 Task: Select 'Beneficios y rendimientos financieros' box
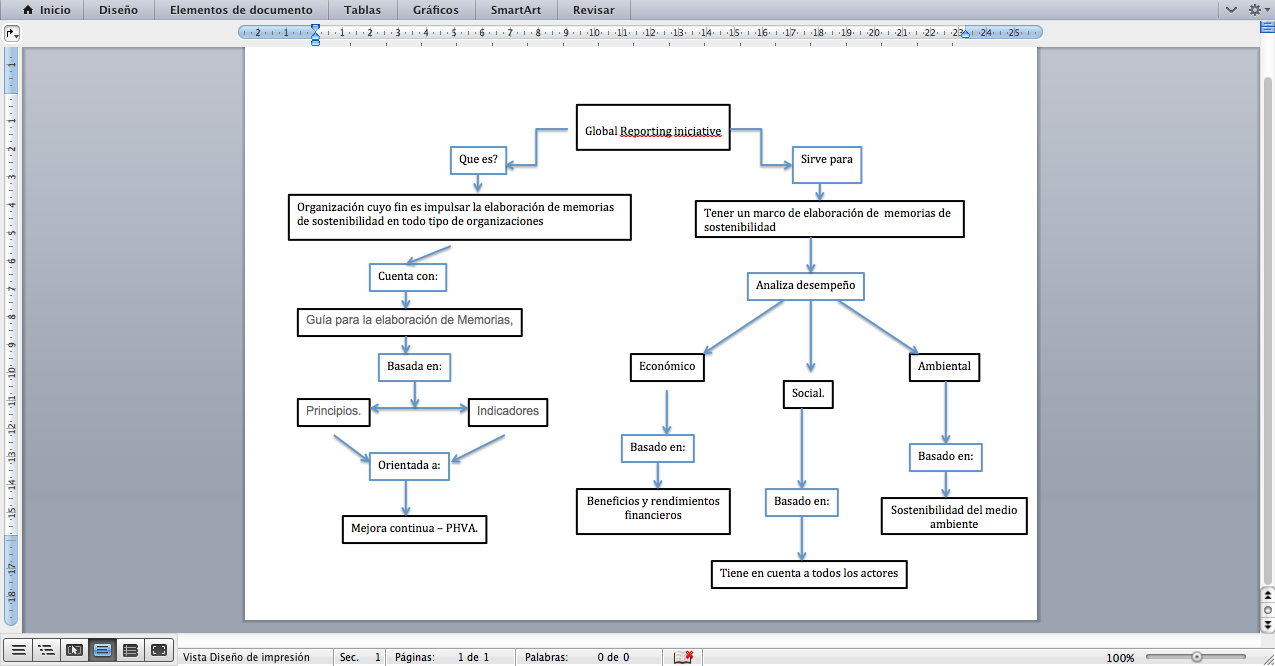pyautogui.click(x=653, y=510)
